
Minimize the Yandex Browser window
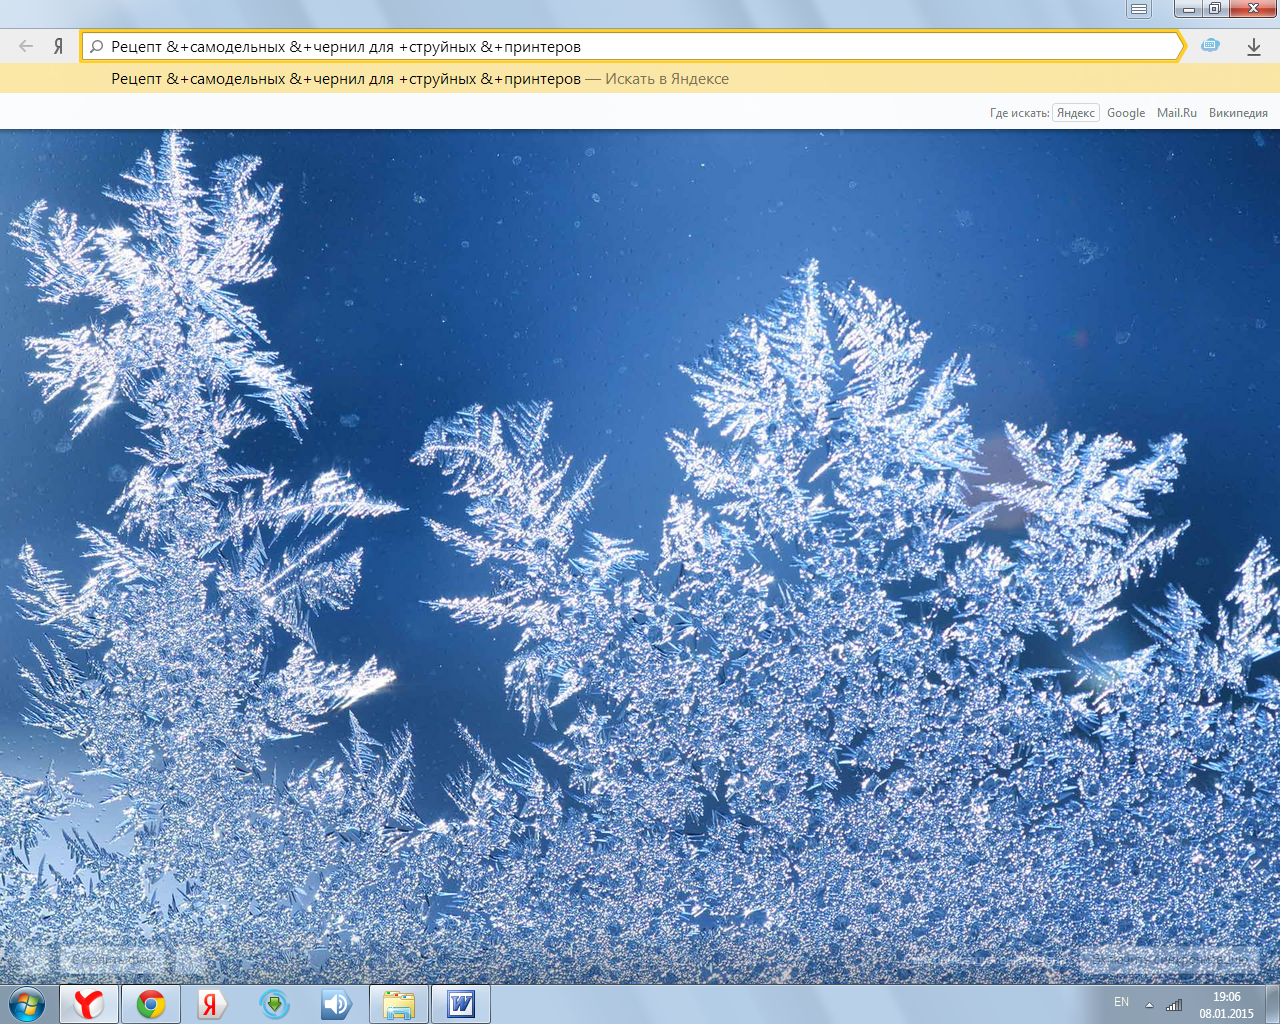pyautogui.click(x=1189, y=9)
